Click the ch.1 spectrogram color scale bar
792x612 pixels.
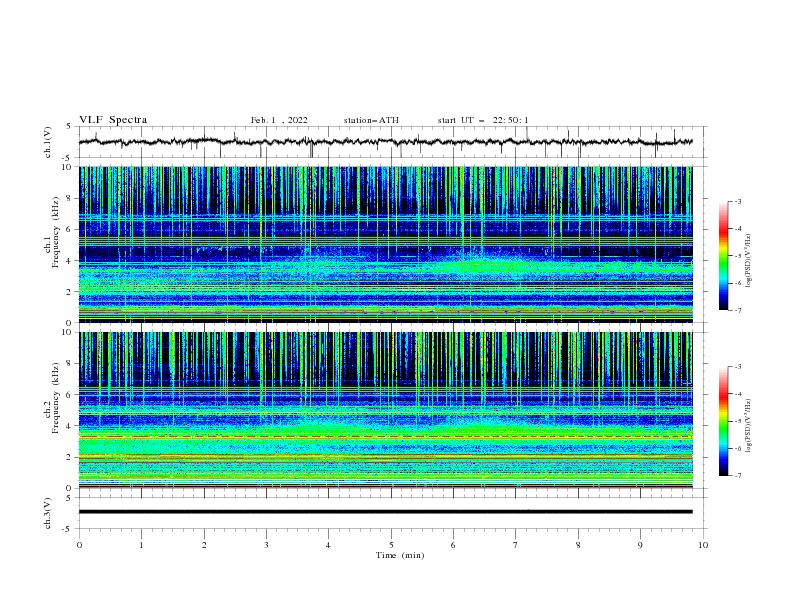click(x=723, y=256)
